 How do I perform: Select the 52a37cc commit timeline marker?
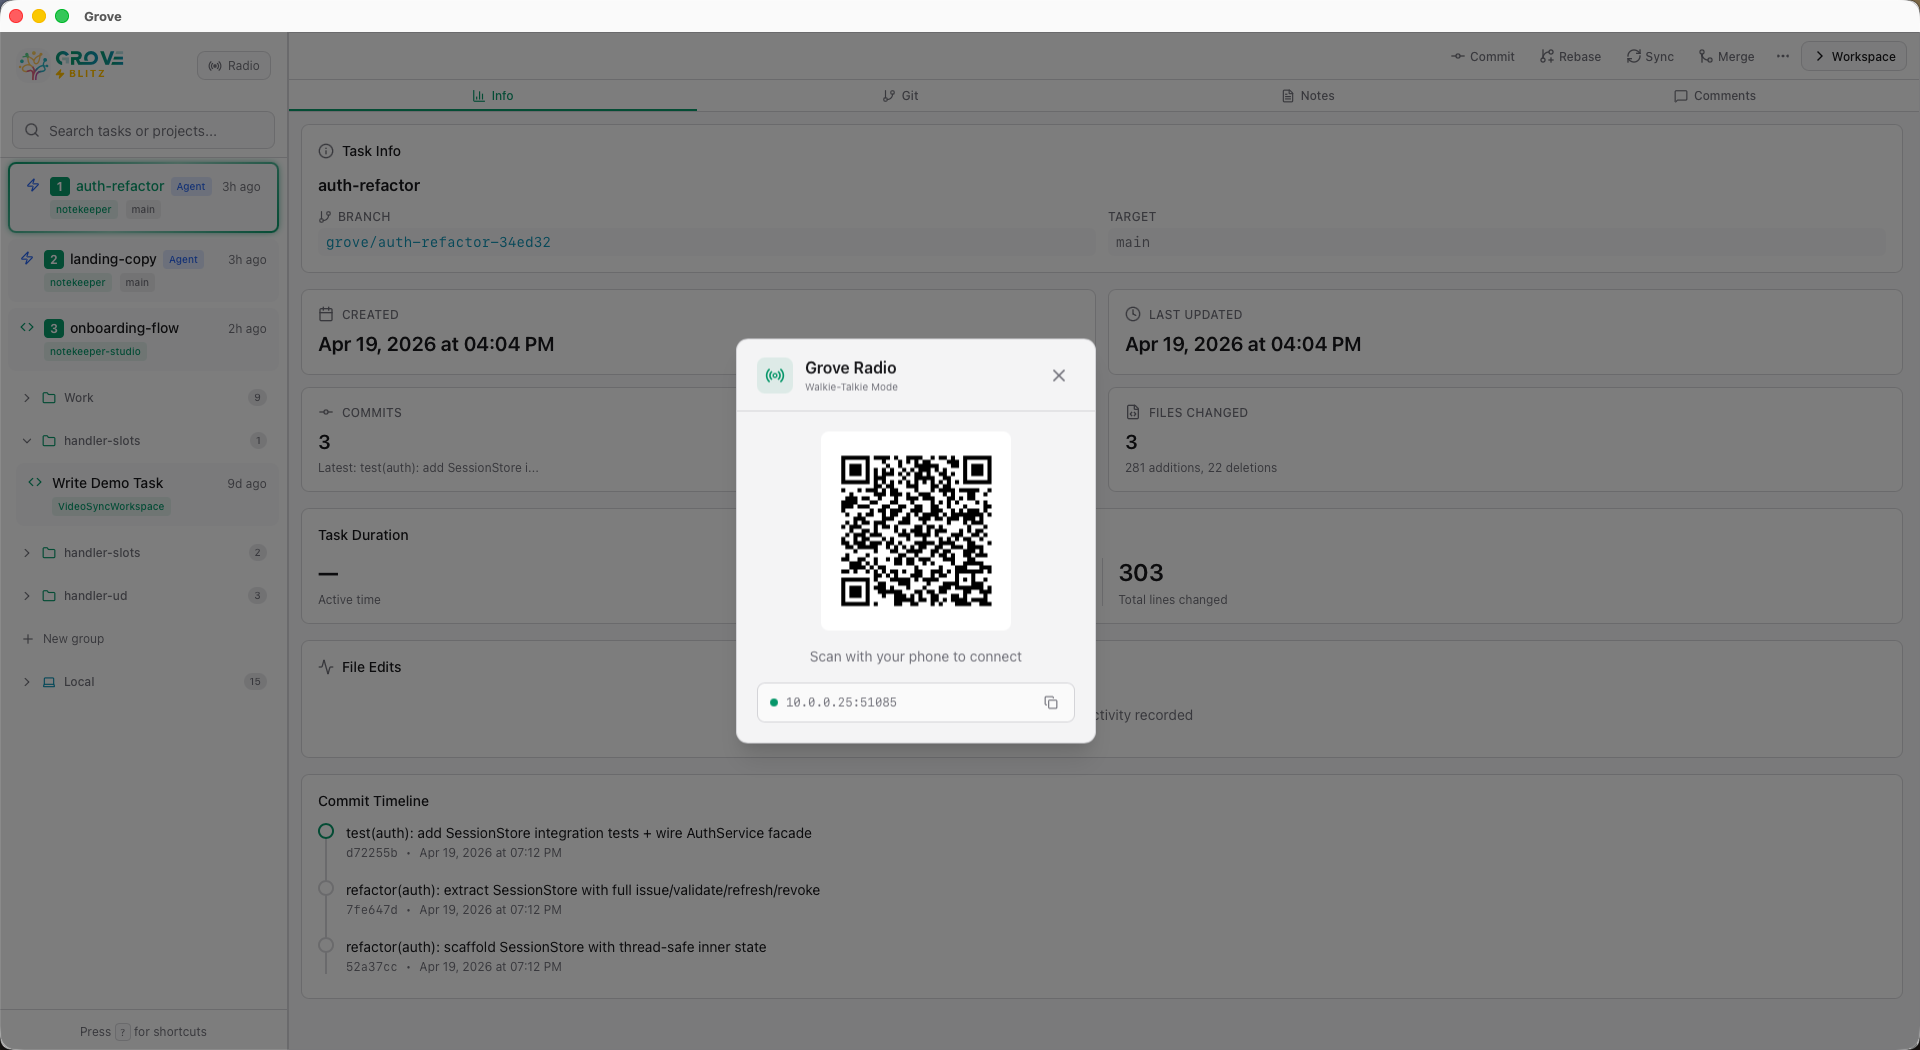point(326,945)
